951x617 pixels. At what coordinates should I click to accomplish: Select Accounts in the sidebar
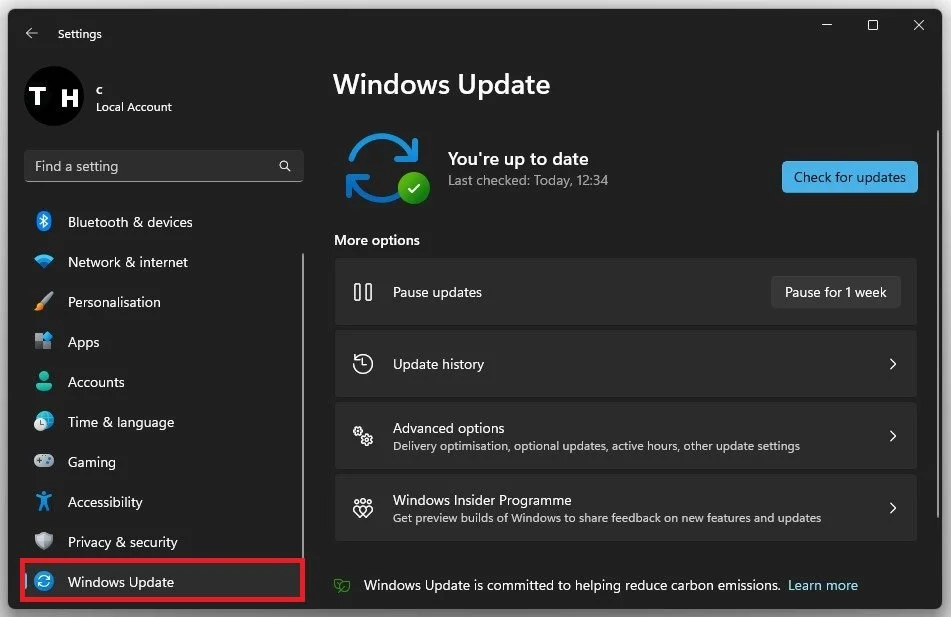tap(163, 382)
